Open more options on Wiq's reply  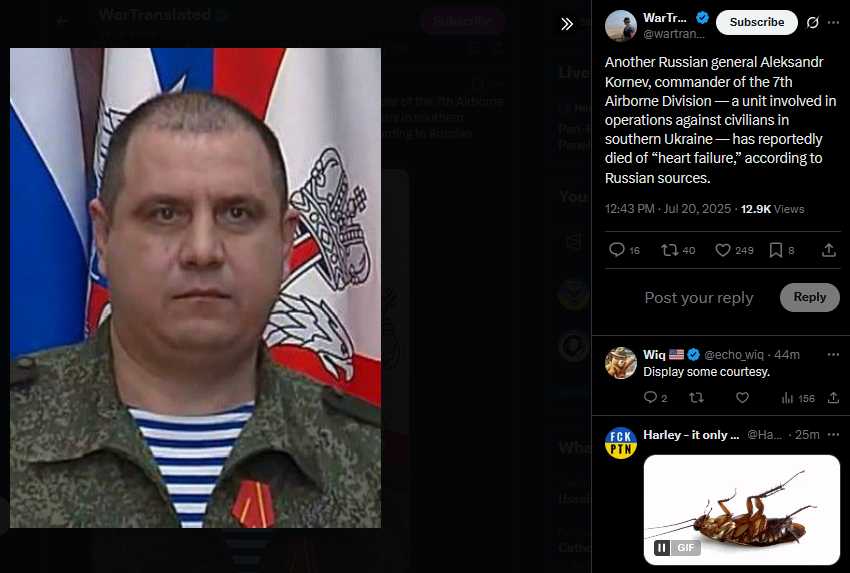click(833, 355)
